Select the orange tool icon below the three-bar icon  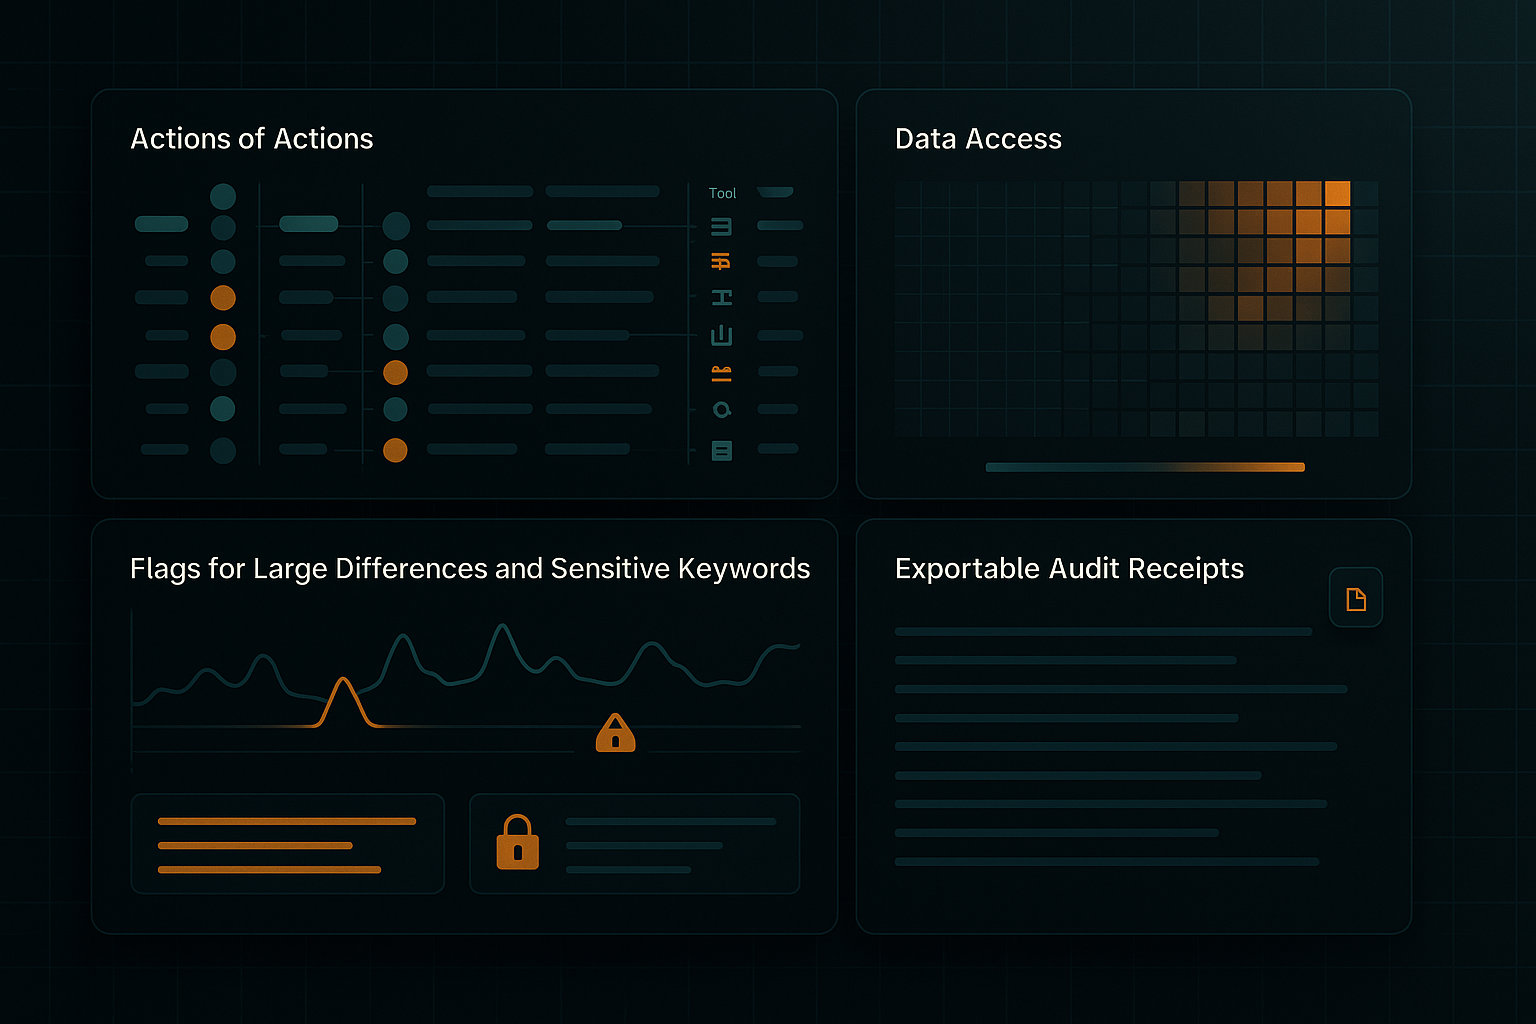pyautogui.click(x=720, y=262)
